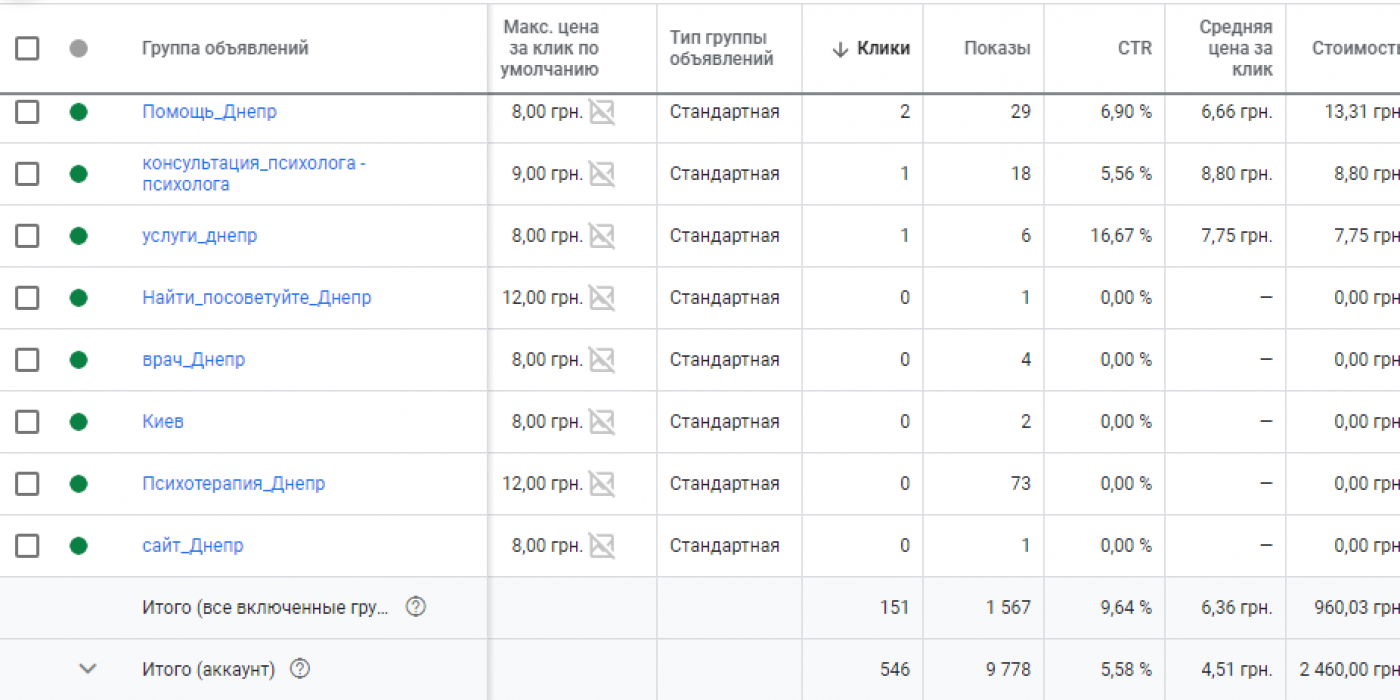Image resolution: width=1400 pixels, height=700 pixels.
Task: Tick the Психотерапия_Днепр row checkbox
Action: [27, 484]
